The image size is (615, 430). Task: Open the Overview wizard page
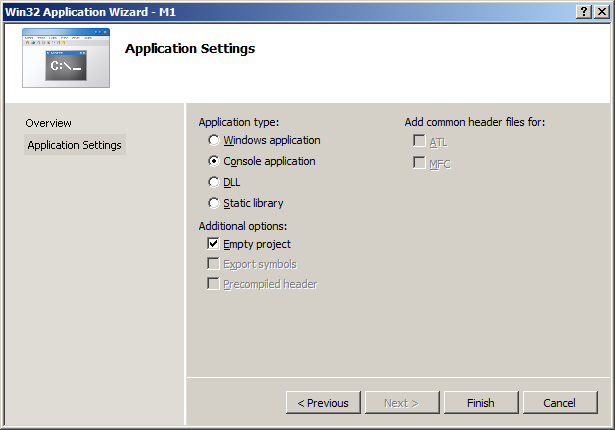[x=49, y=123]
